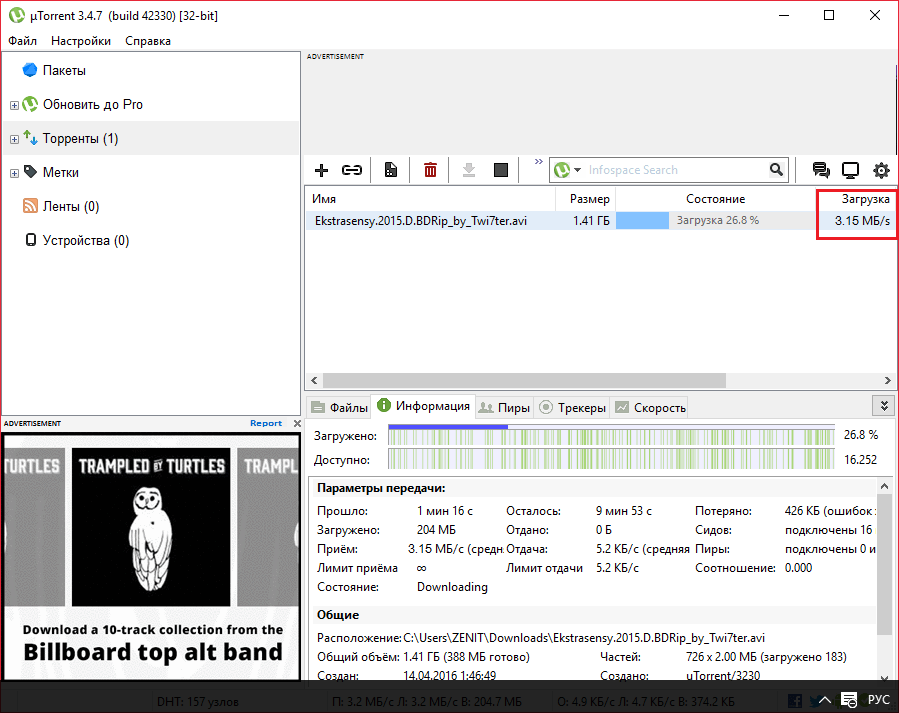Viewport: 899px width, 713px height.
Task: Sort torrents by Загрузка column header
Action: (x=865, y=199)
